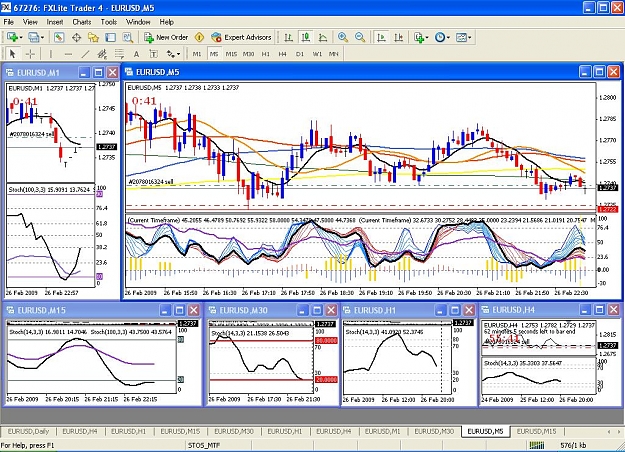This screenshot has height=452, width=625.
Task: Click the yellow diamond info icon
Action: coord(199,37)
